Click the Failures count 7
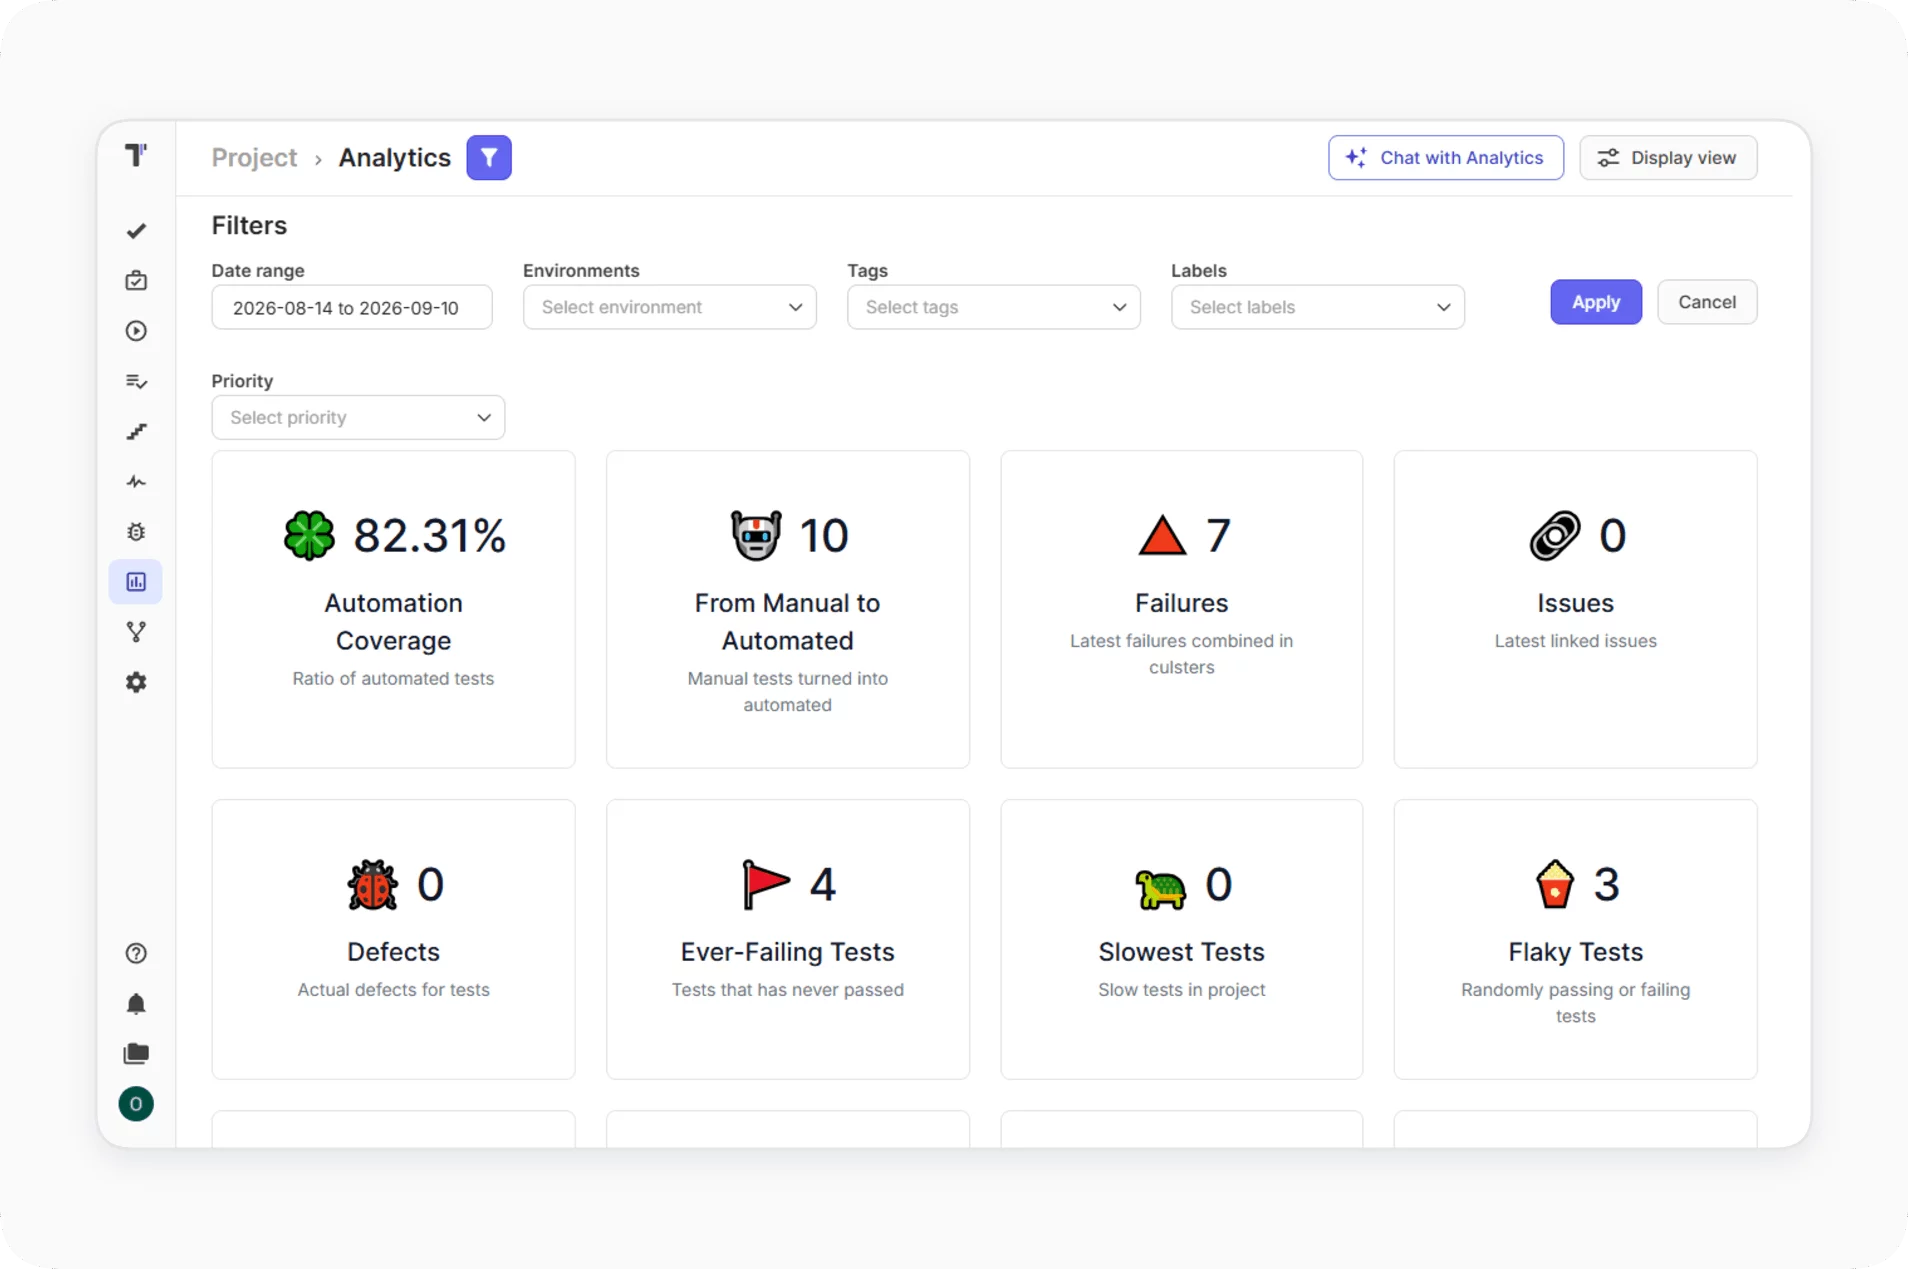The height and width of the screenshot is (1269, 1908). coord(1218,535)
